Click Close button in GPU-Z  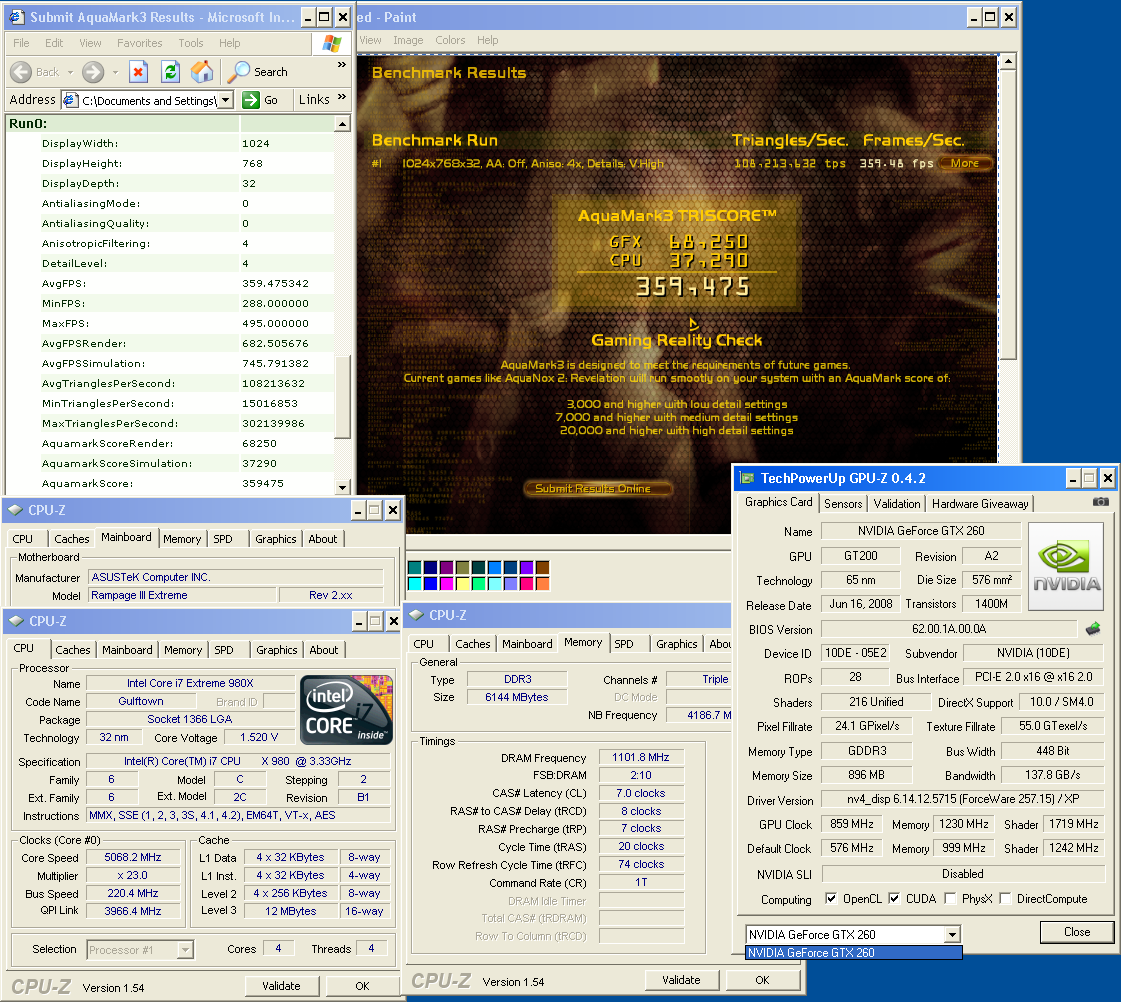coord(1077,932)
